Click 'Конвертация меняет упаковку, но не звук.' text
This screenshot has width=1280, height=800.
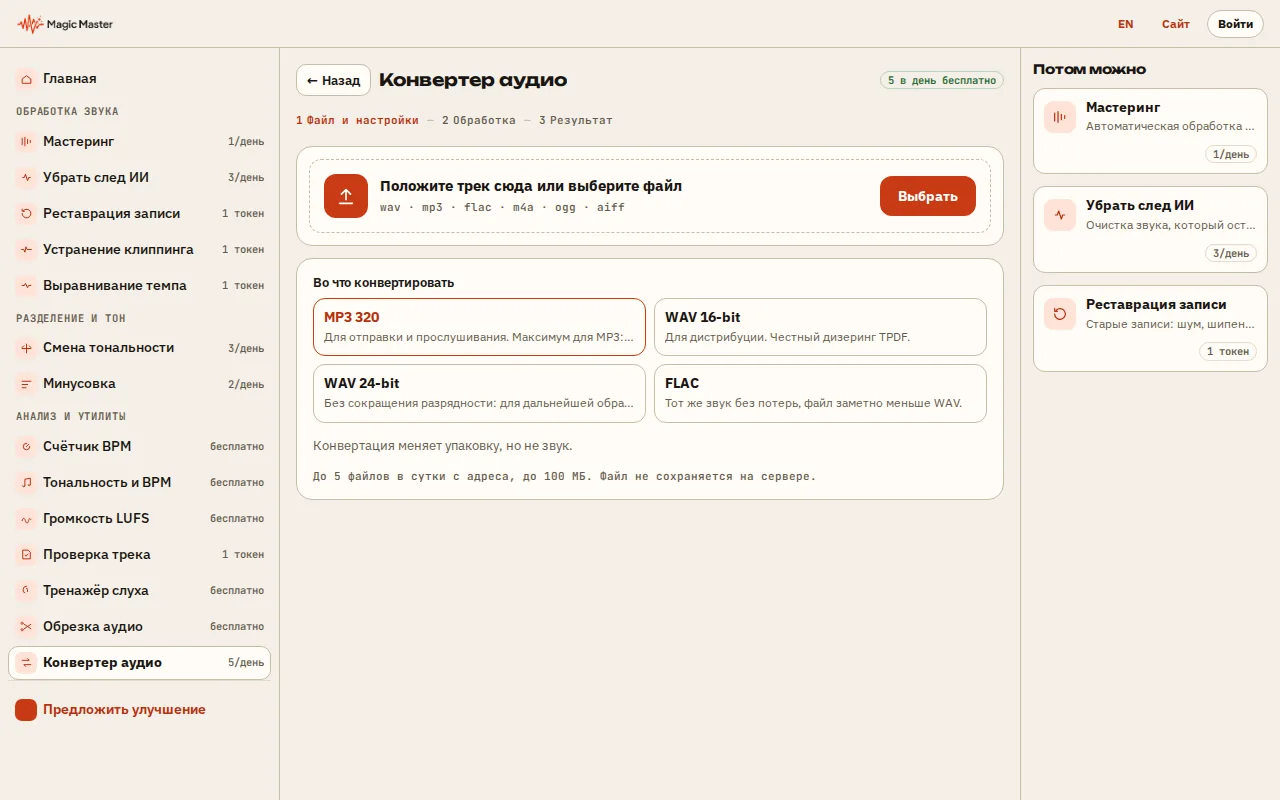pos(443,446)
